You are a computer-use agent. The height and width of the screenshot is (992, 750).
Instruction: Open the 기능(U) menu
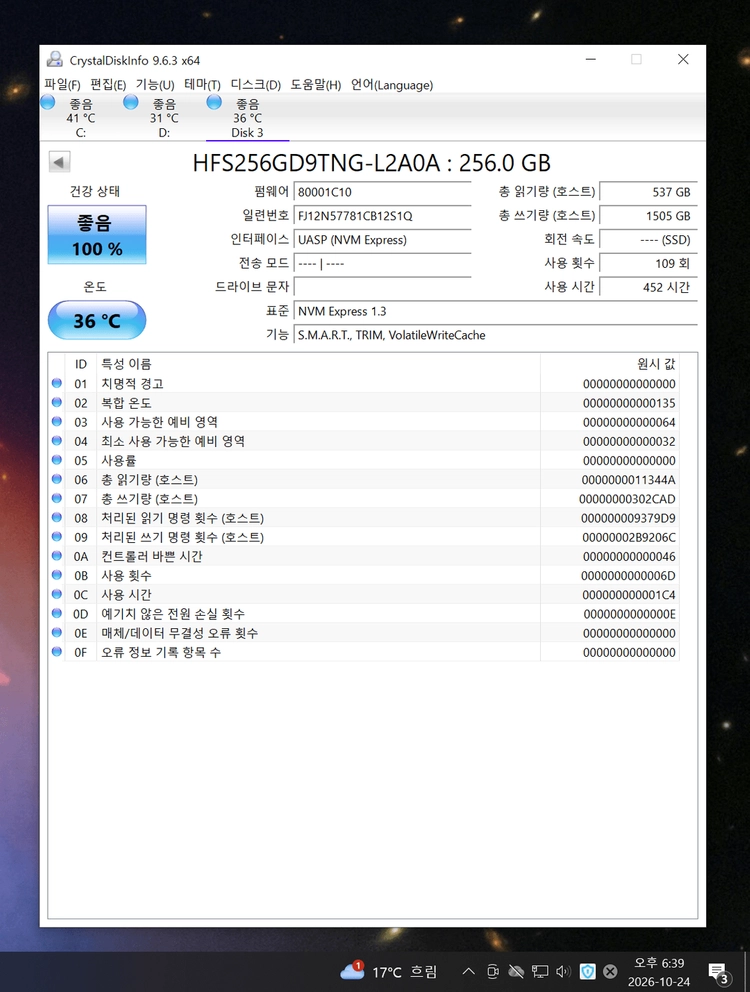(155, 85)
